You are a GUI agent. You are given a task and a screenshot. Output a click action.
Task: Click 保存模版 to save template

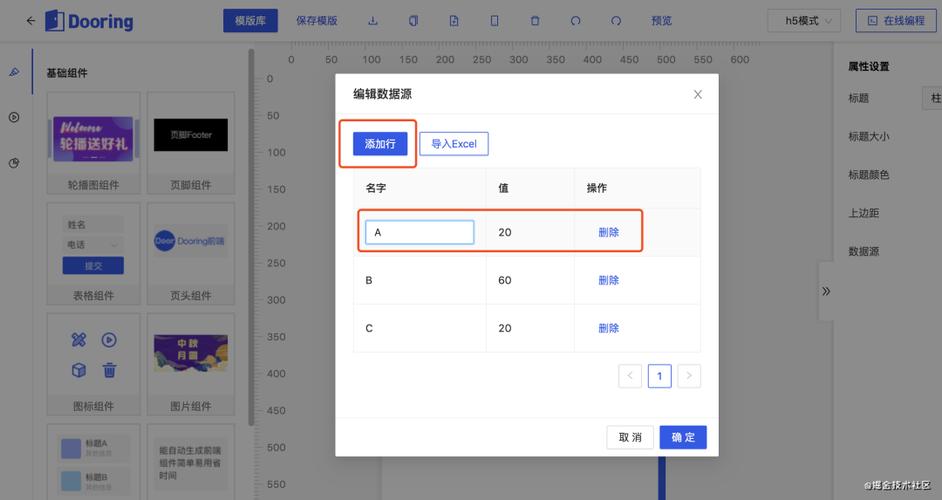tap(317, 21)
